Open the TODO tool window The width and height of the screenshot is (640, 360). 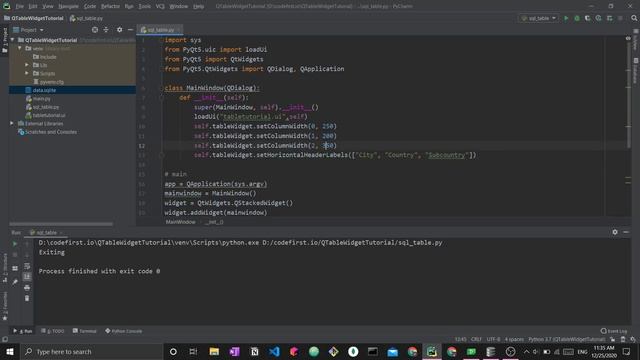(x=53, y=331)
